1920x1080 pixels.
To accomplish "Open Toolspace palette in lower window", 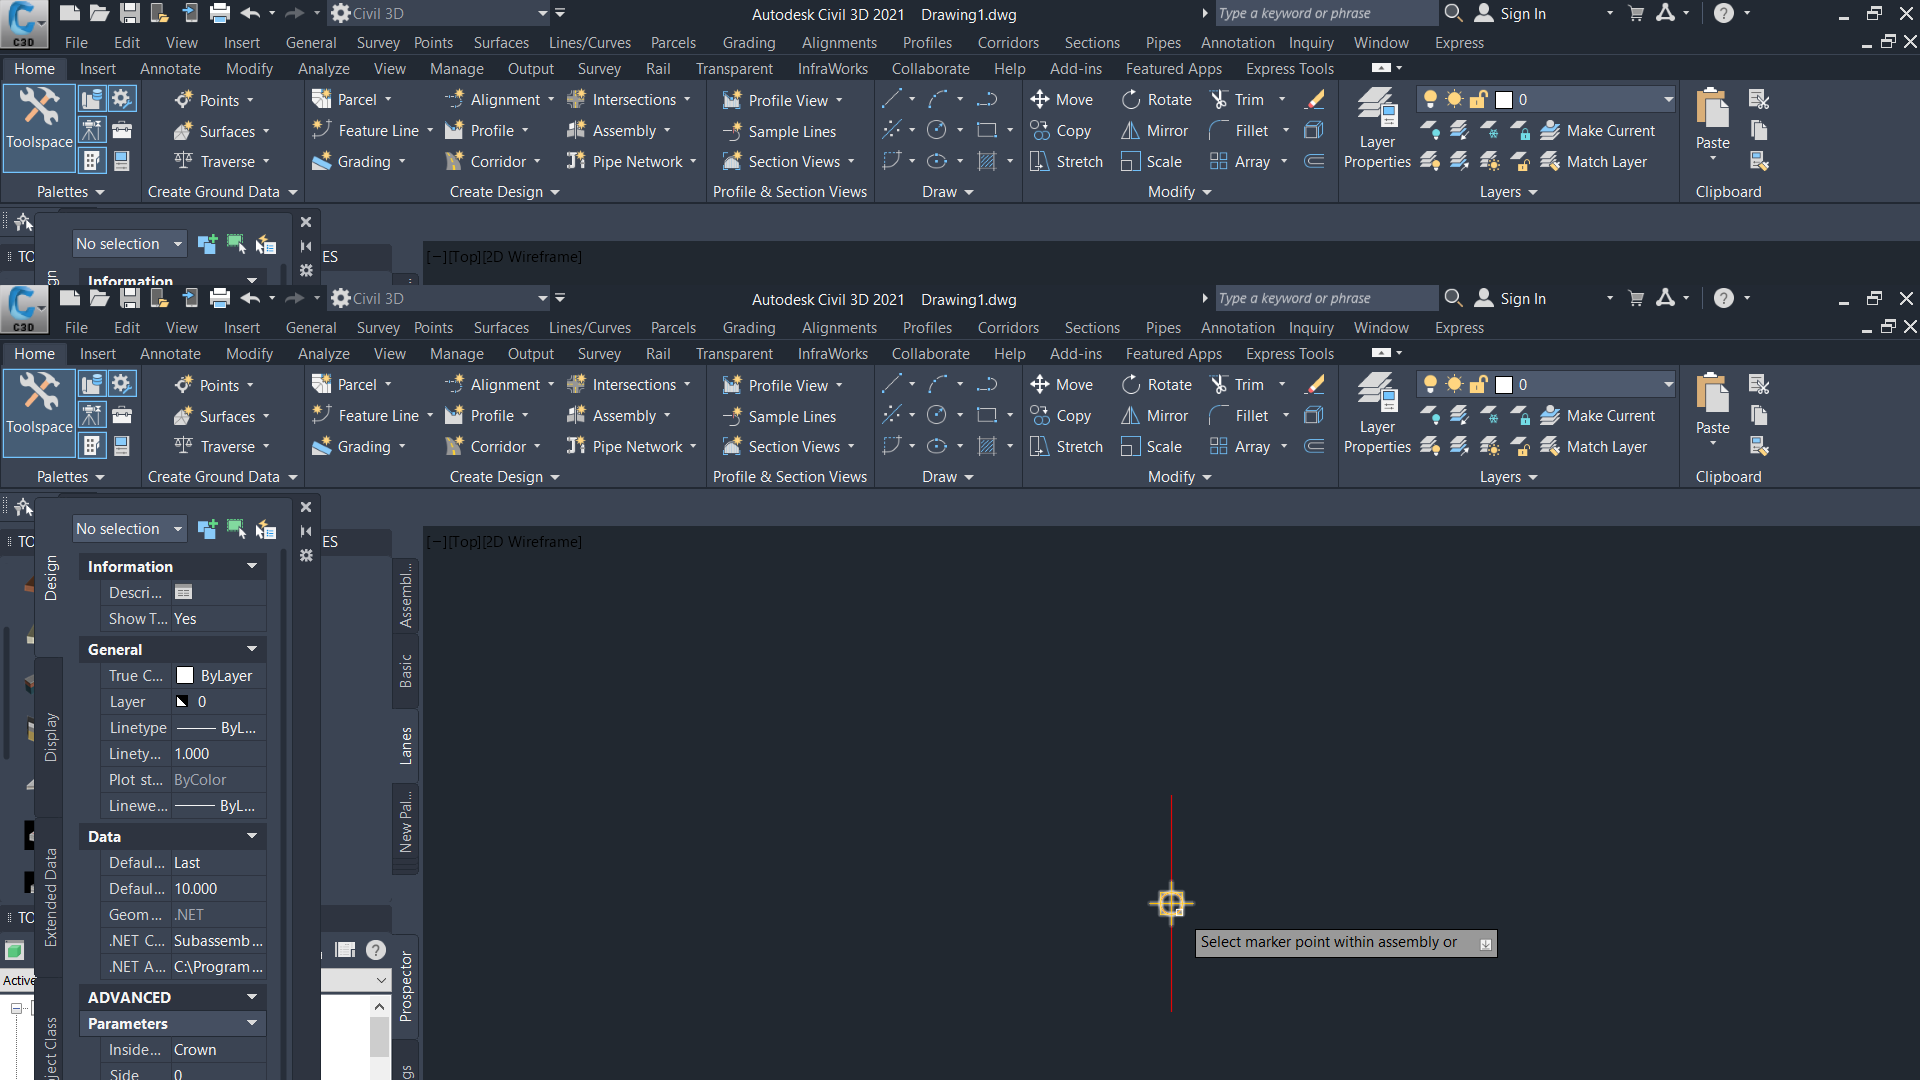I will [39, 411].
